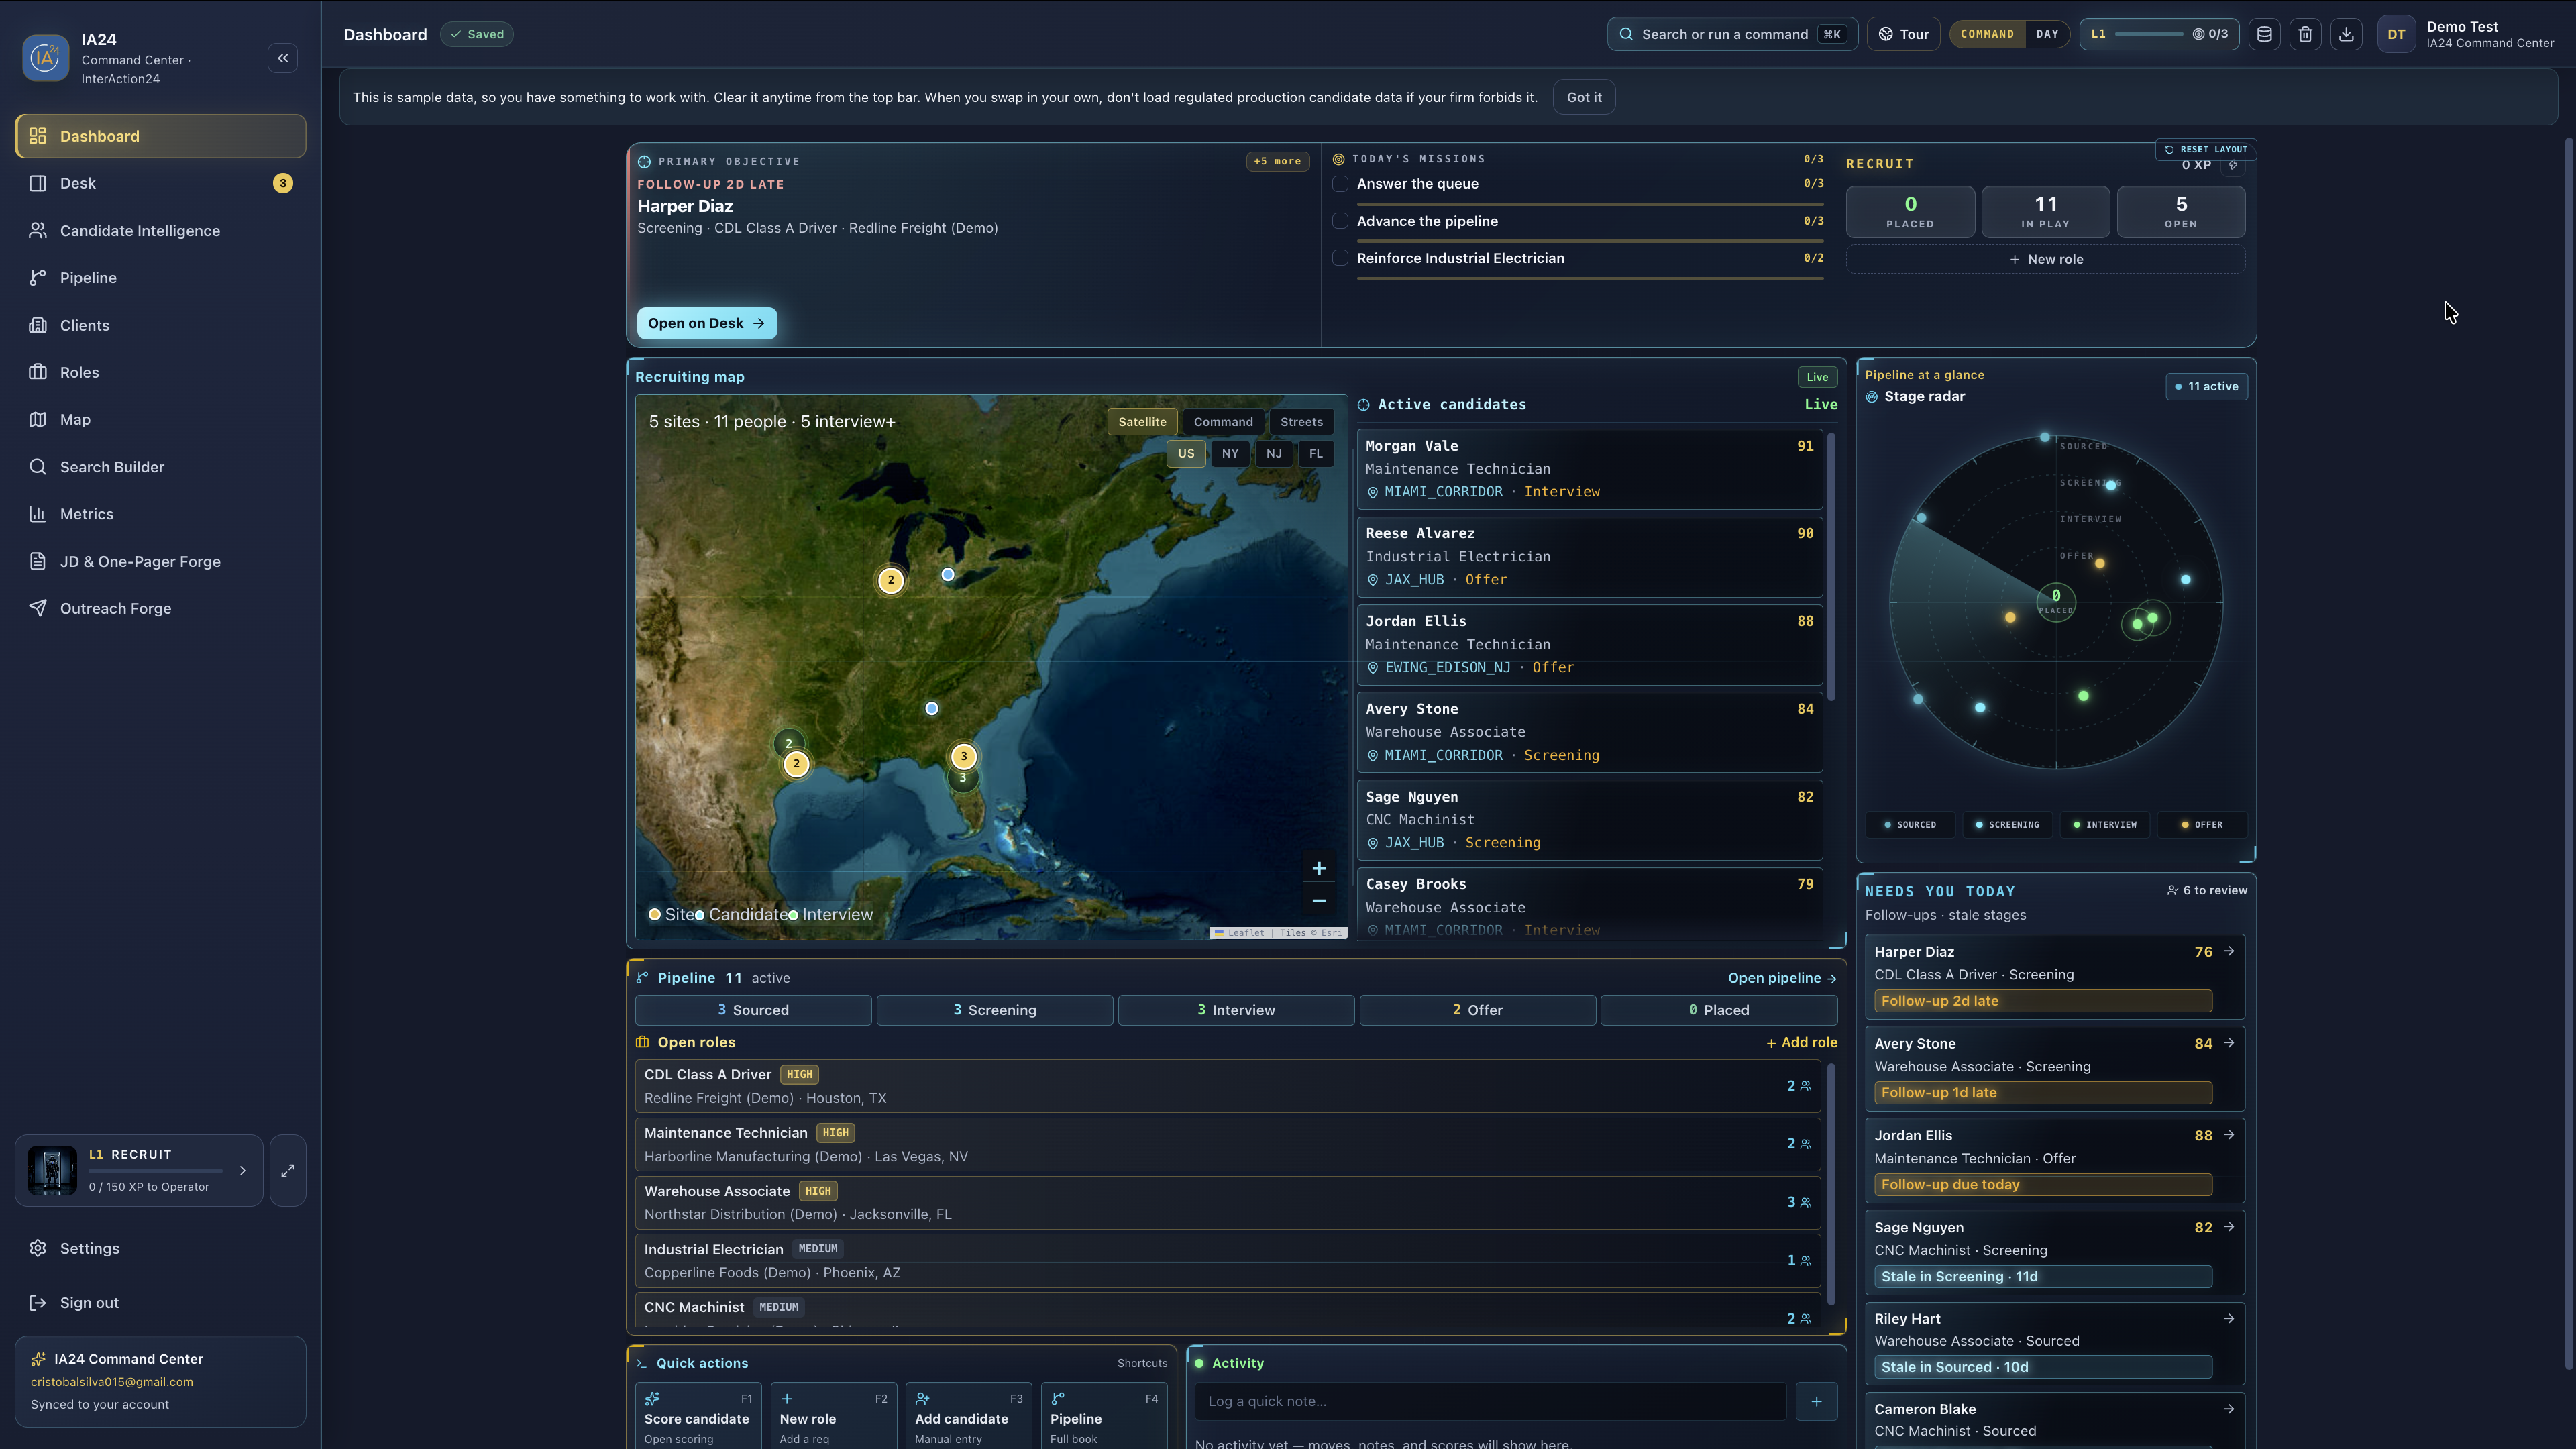Screen dimensions: 2576x1449
Task: Add the activity note with plus button
Action: (x=1816, y=1401)
